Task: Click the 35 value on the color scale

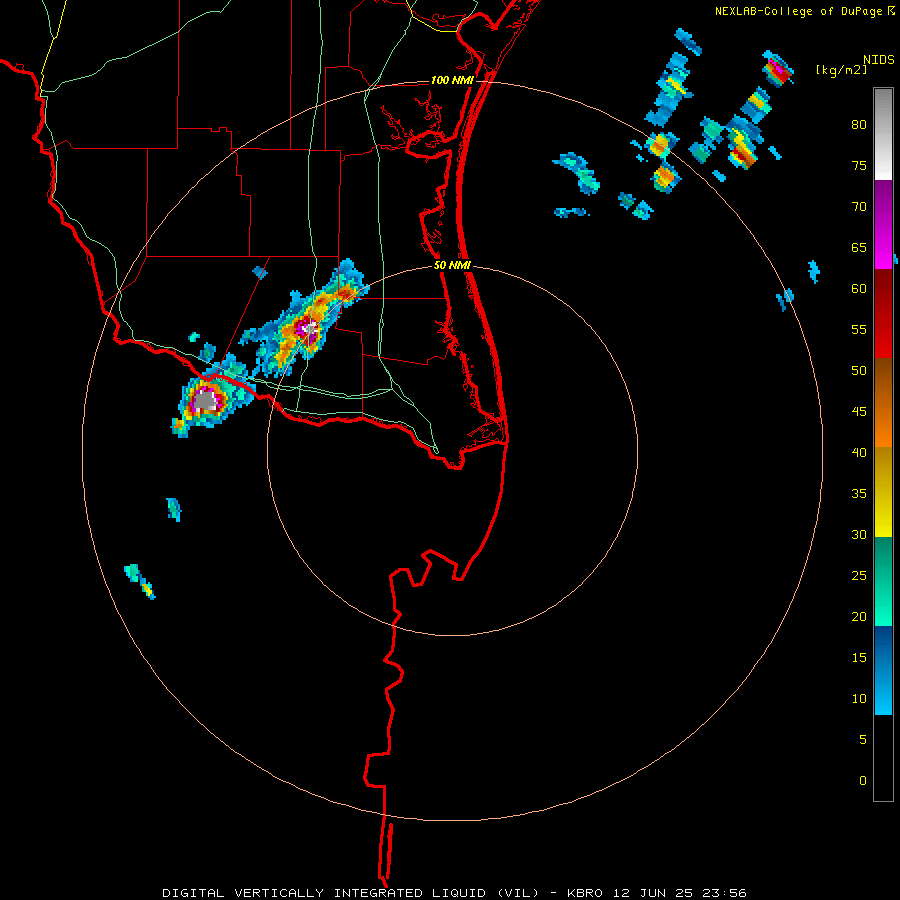Action: pos(859,494)
